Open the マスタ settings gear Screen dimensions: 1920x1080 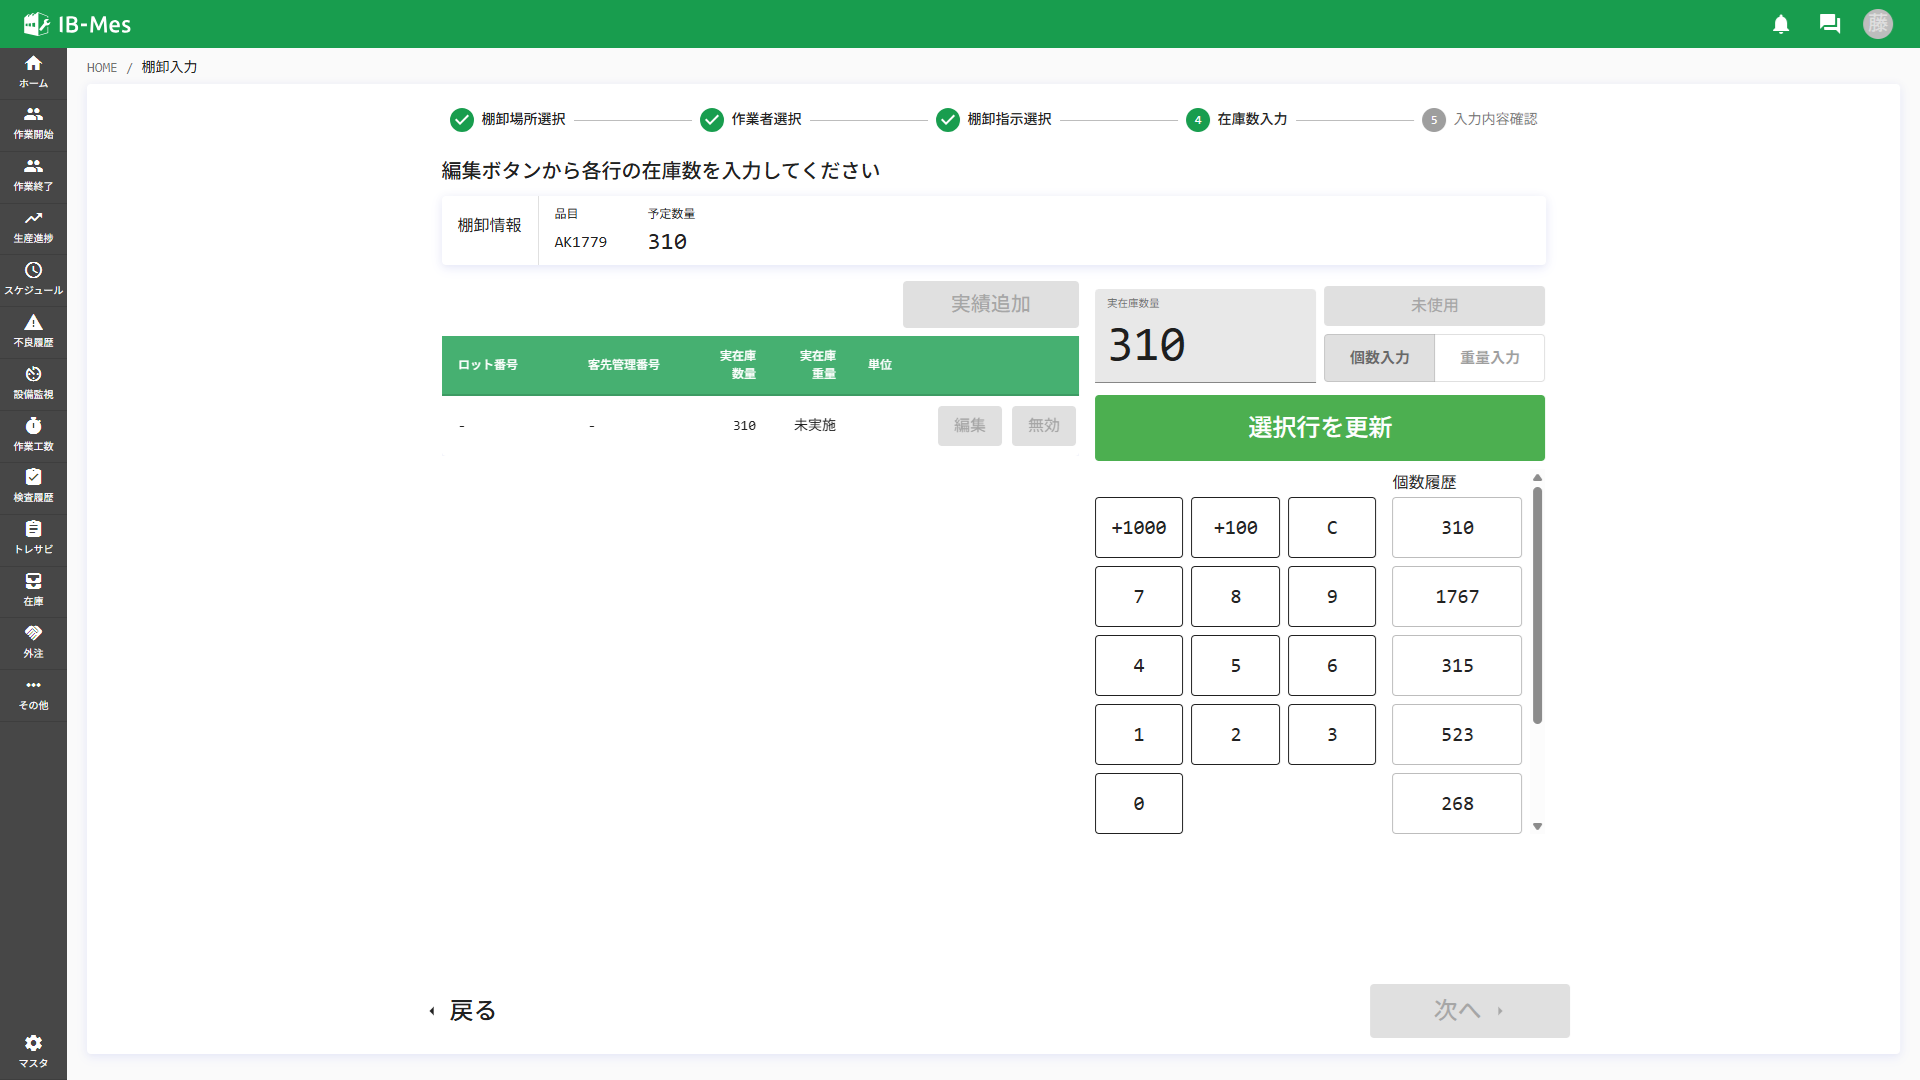click(x=33, y=1048)
